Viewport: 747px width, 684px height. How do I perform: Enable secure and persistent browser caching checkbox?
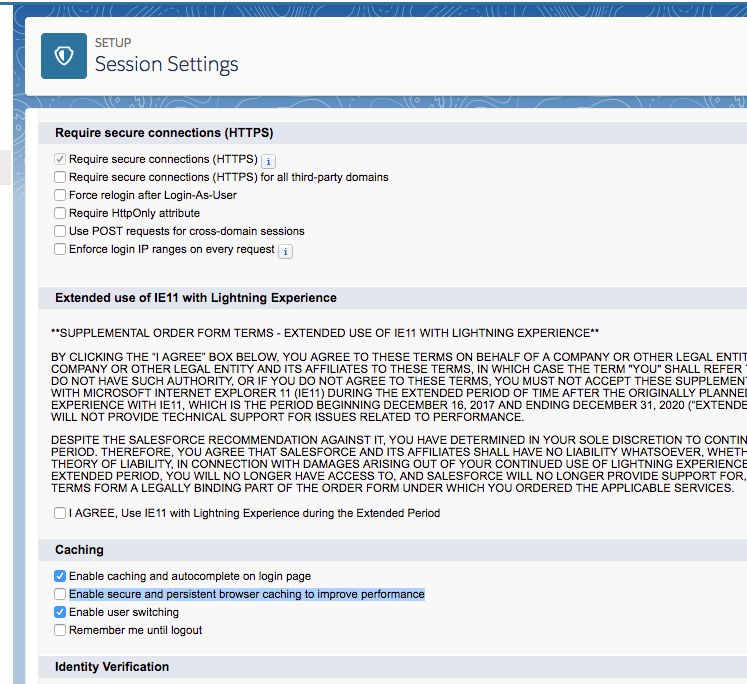tap(60, 594)
